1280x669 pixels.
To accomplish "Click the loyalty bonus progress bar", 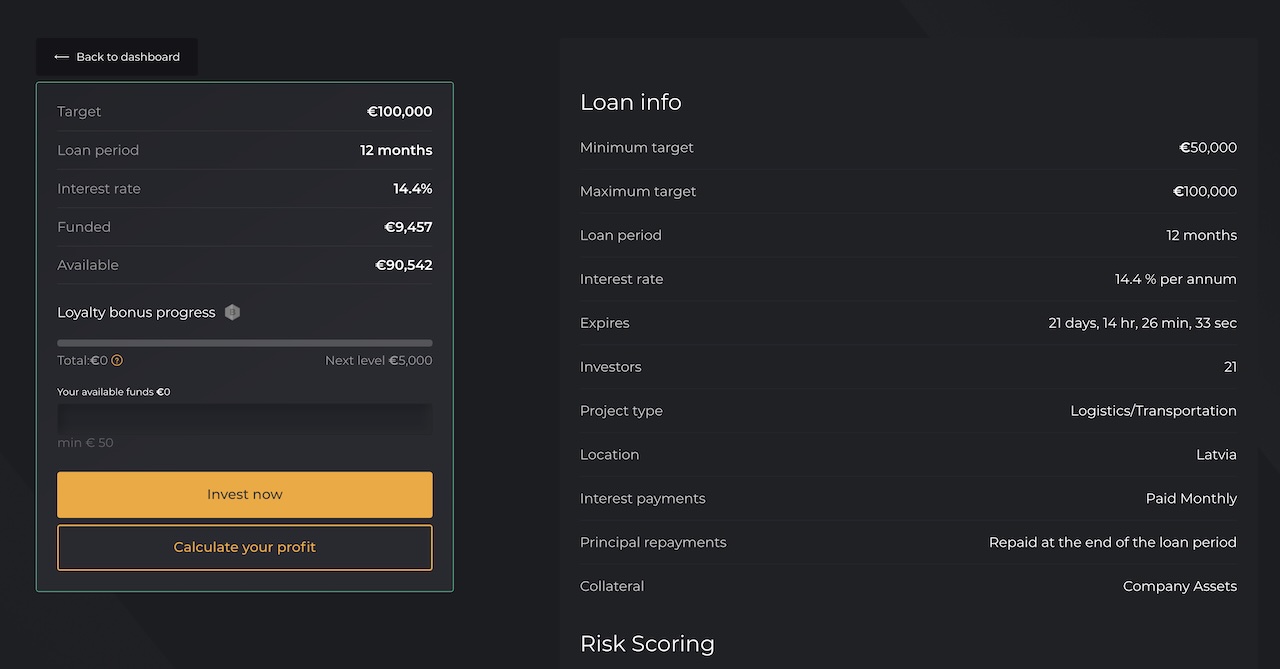I will (x=245, y=343).
